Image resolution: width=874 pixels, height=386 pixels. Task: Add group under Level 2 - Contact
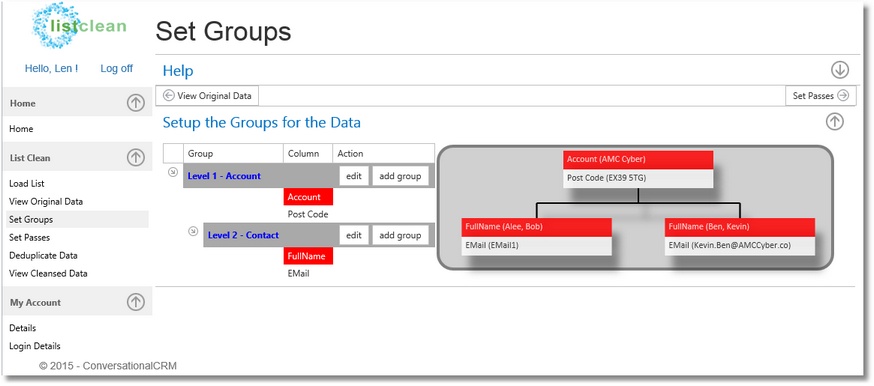pos(400,235)
